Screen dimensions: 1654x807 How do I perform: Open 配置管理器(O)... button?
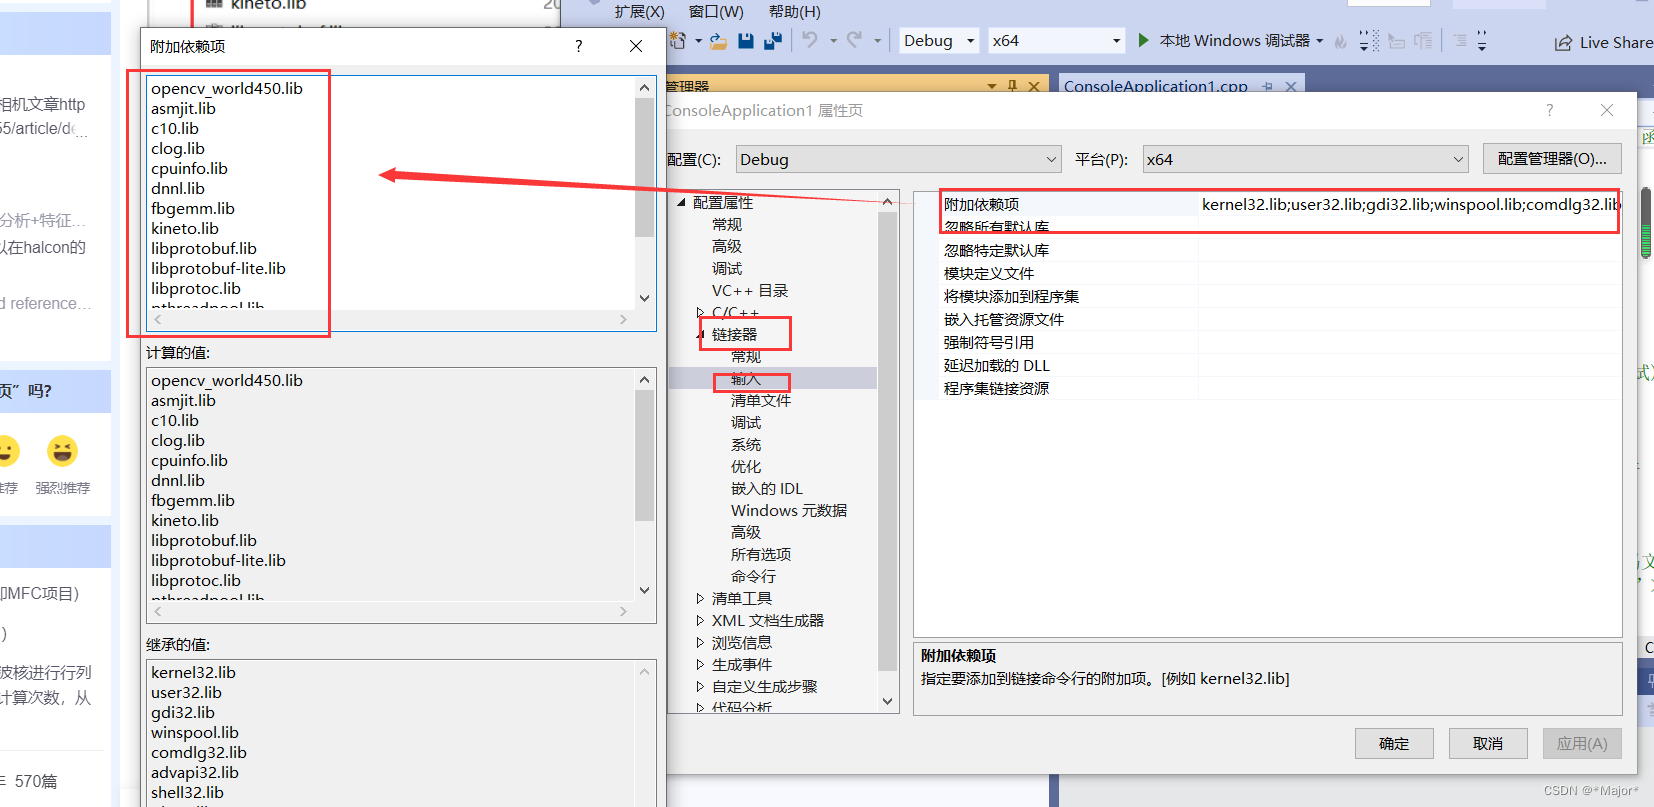(x=1552, y=159)
